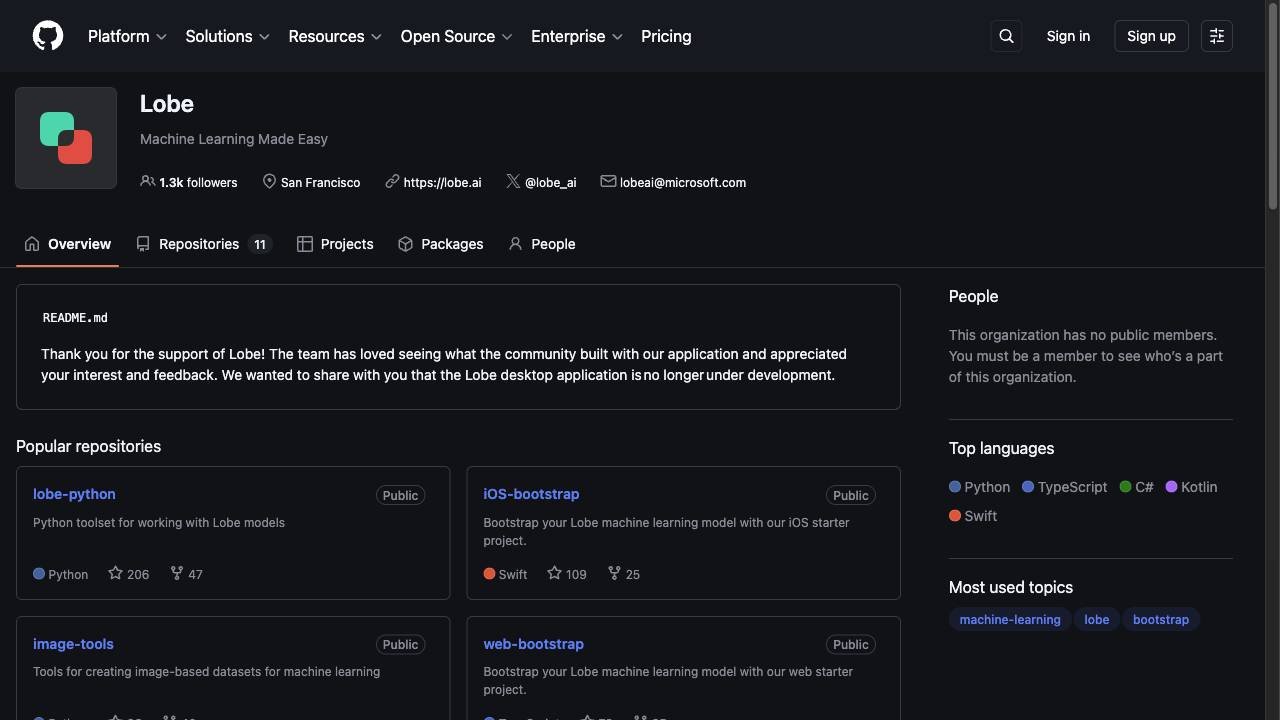Go to the Pricing page
The height and width of the screenshot is (720, 1280).
pos(666,36)
